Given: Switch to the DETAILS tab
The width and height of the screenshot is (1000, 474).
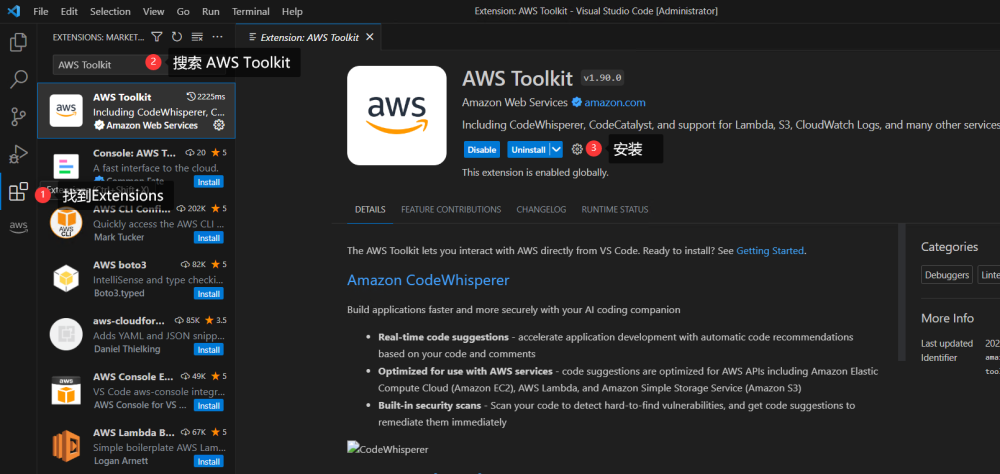Looking at the screenshot, I should pyautogui.click(x=371, y=209).
